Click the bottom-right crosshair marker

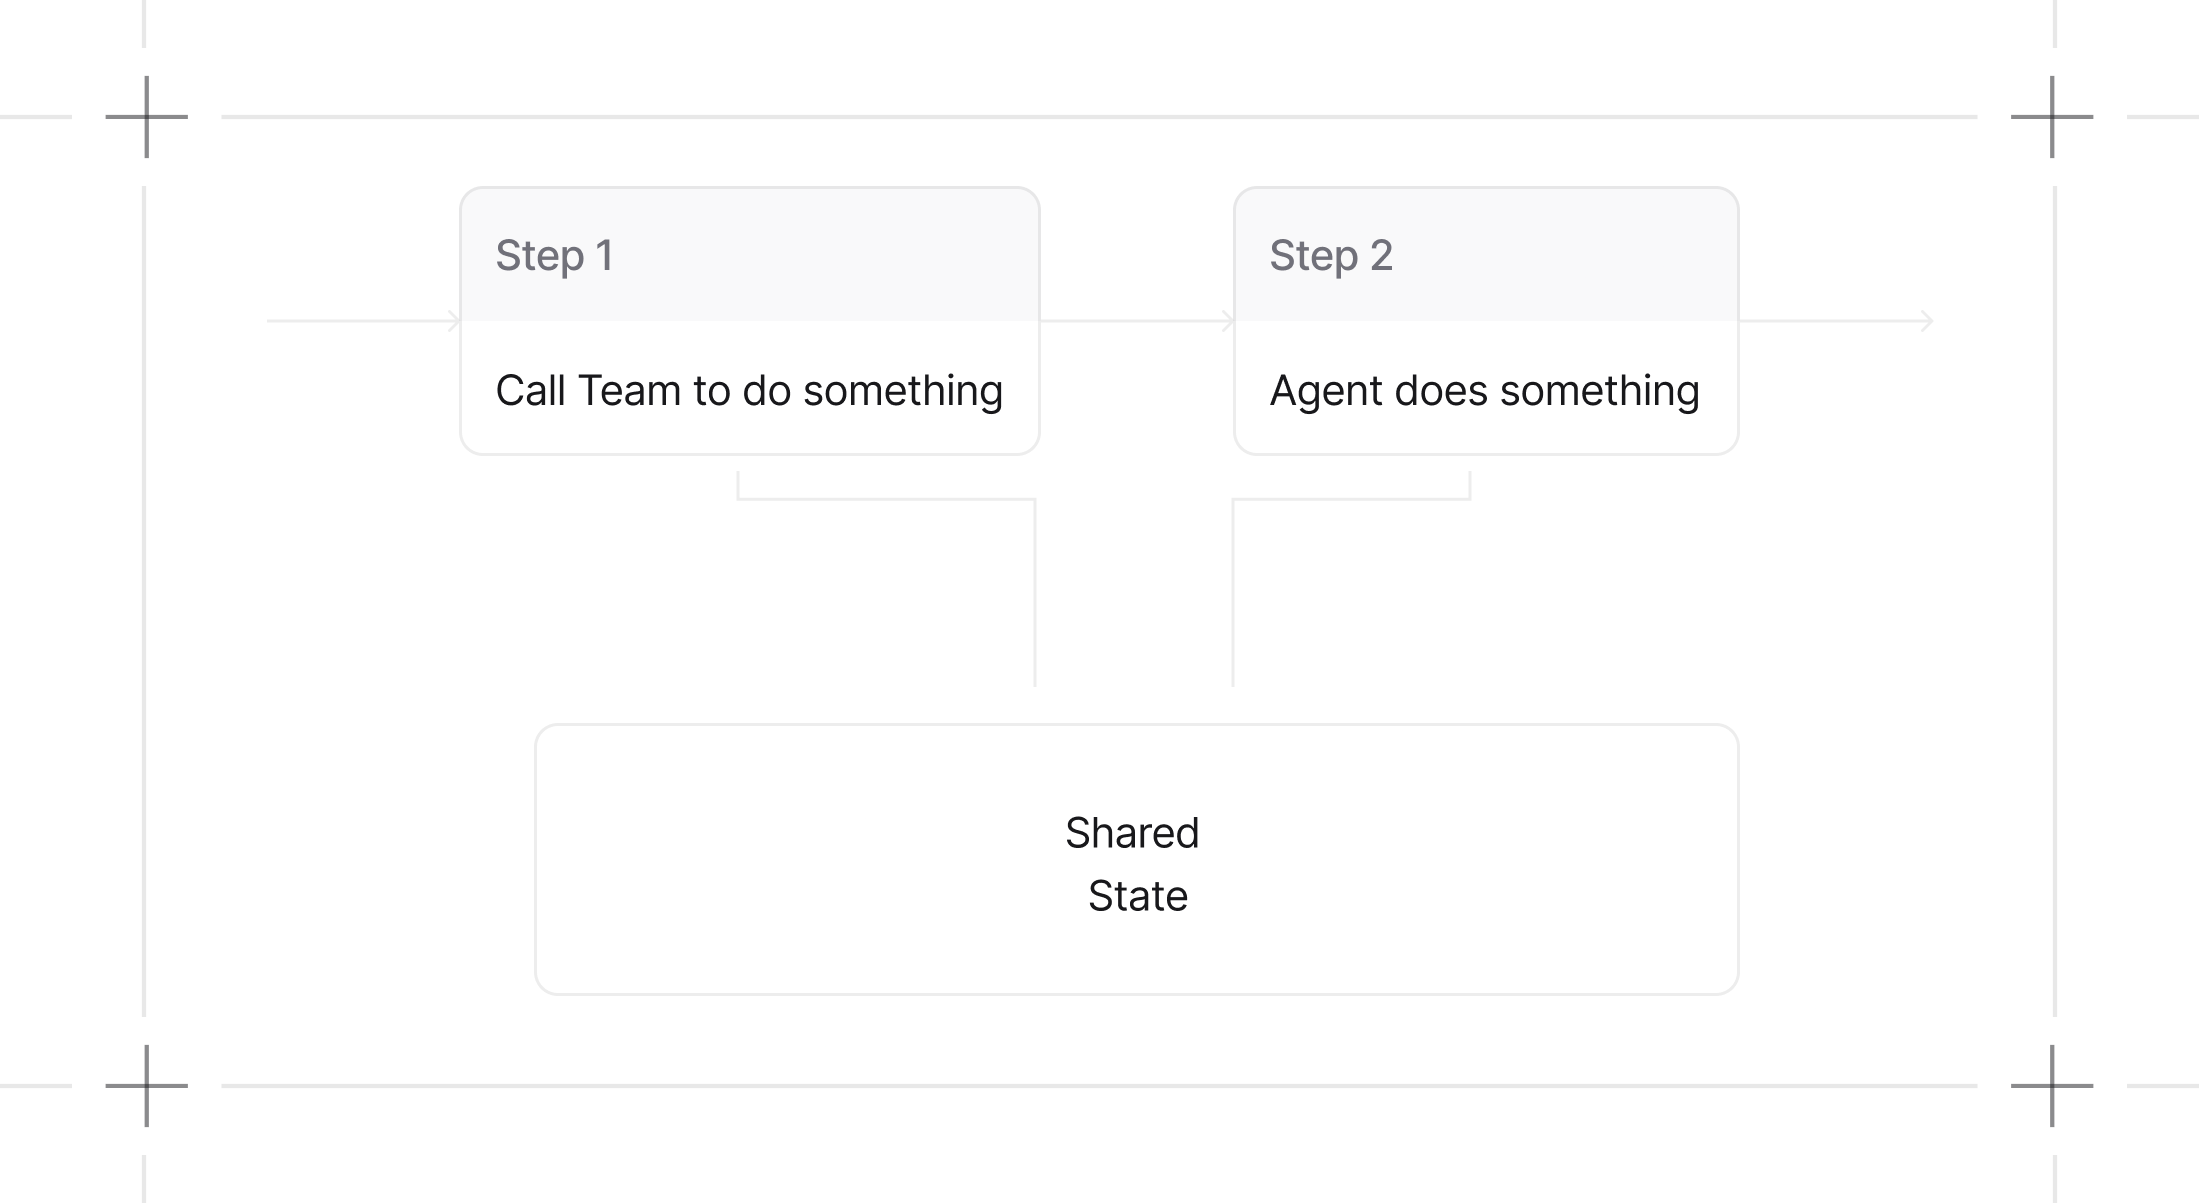click(2052, 1086)
